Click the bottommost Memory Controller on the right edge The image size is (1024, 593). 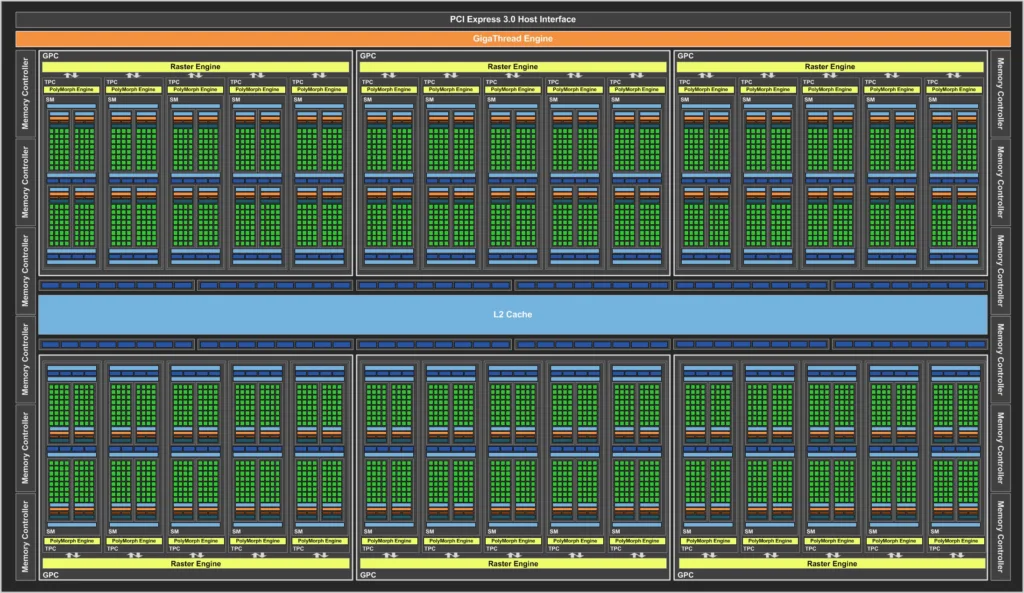pyautogui.click(x=1001, y=534)
